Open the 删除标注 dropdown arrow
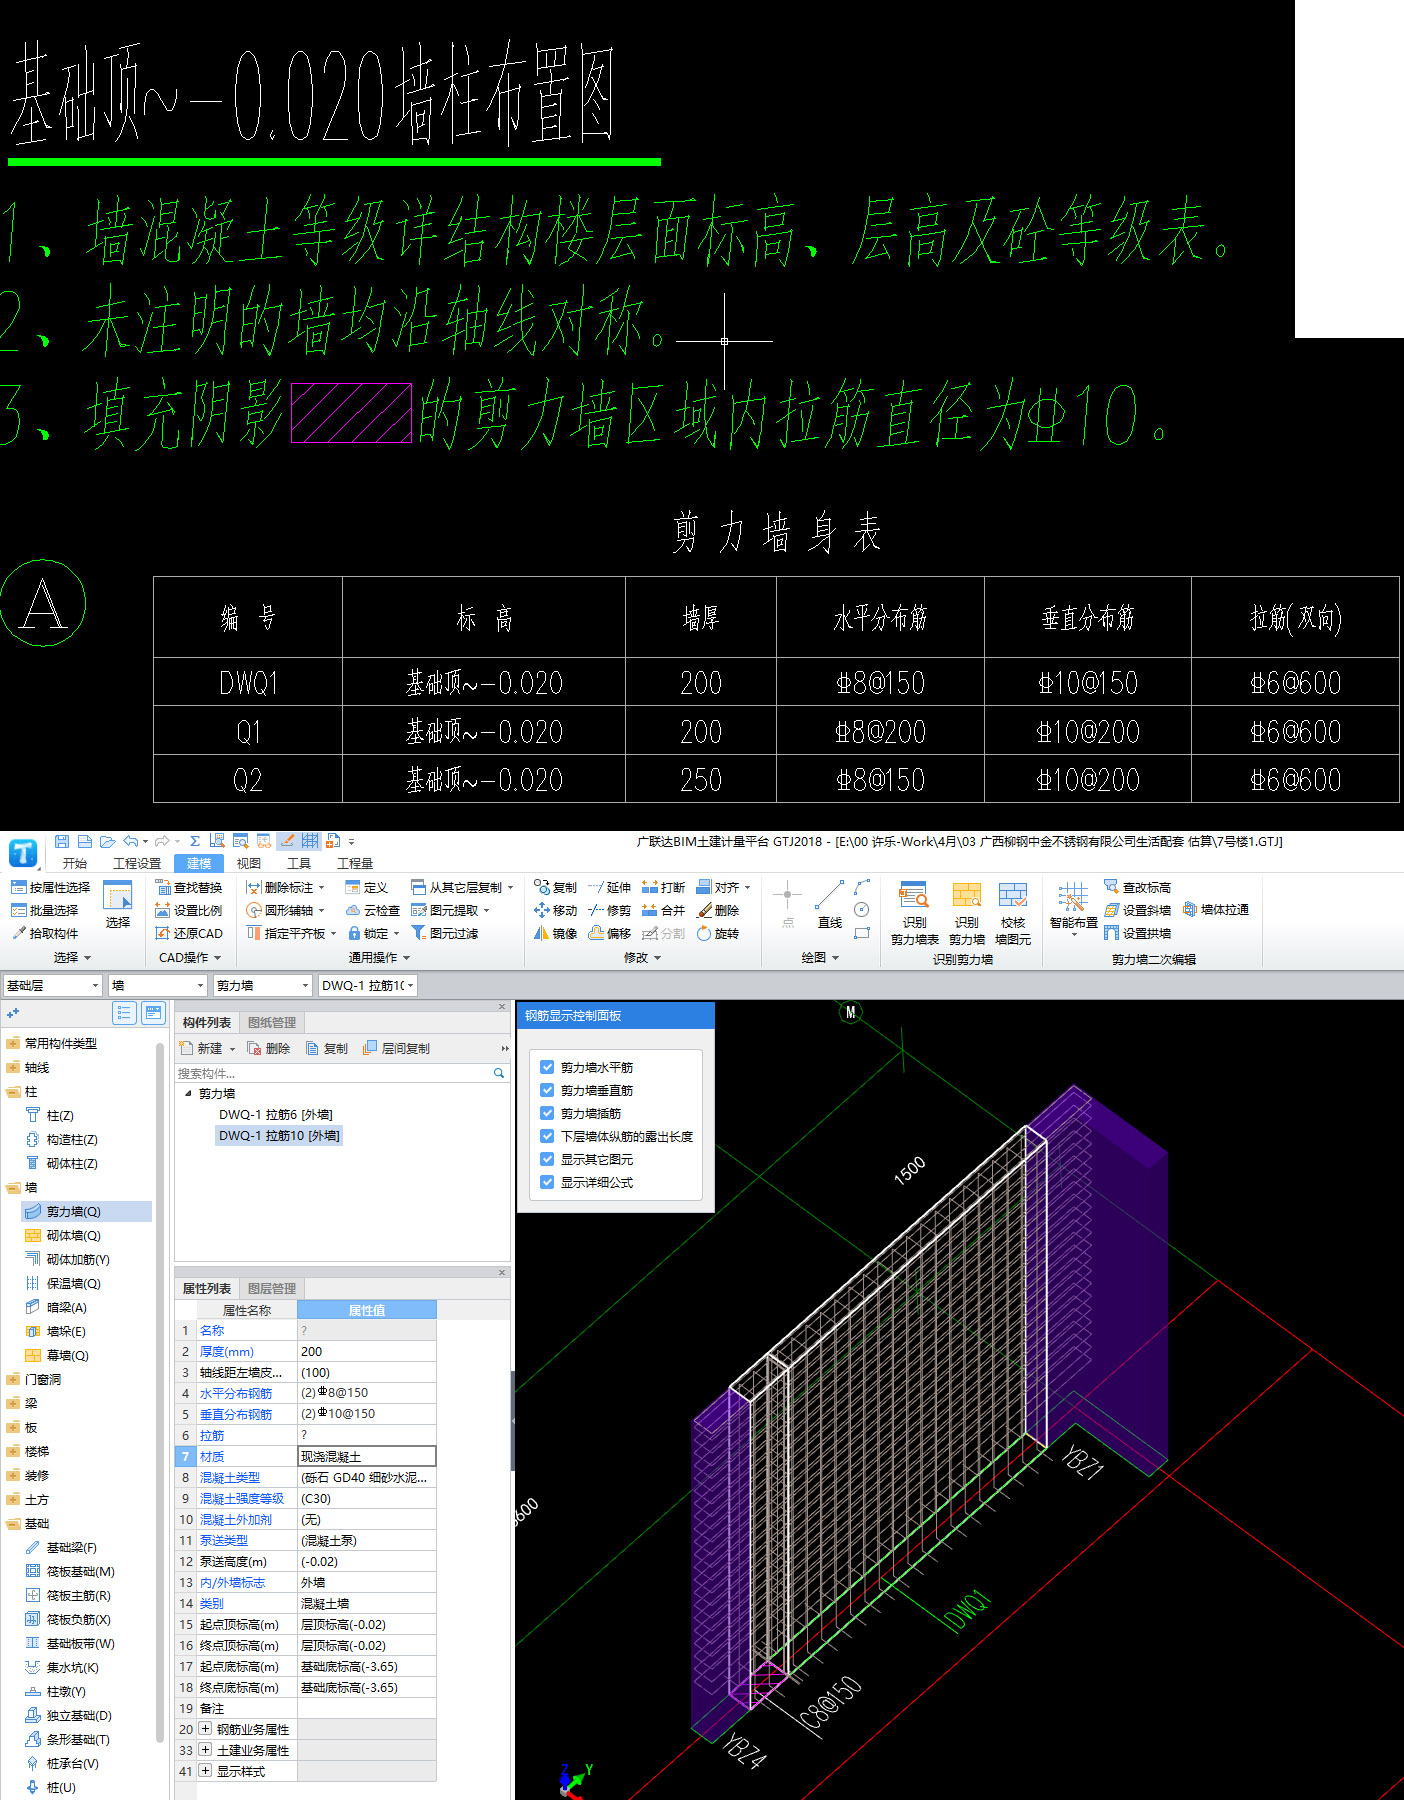1404x1800 pixels. pos(322,888)
